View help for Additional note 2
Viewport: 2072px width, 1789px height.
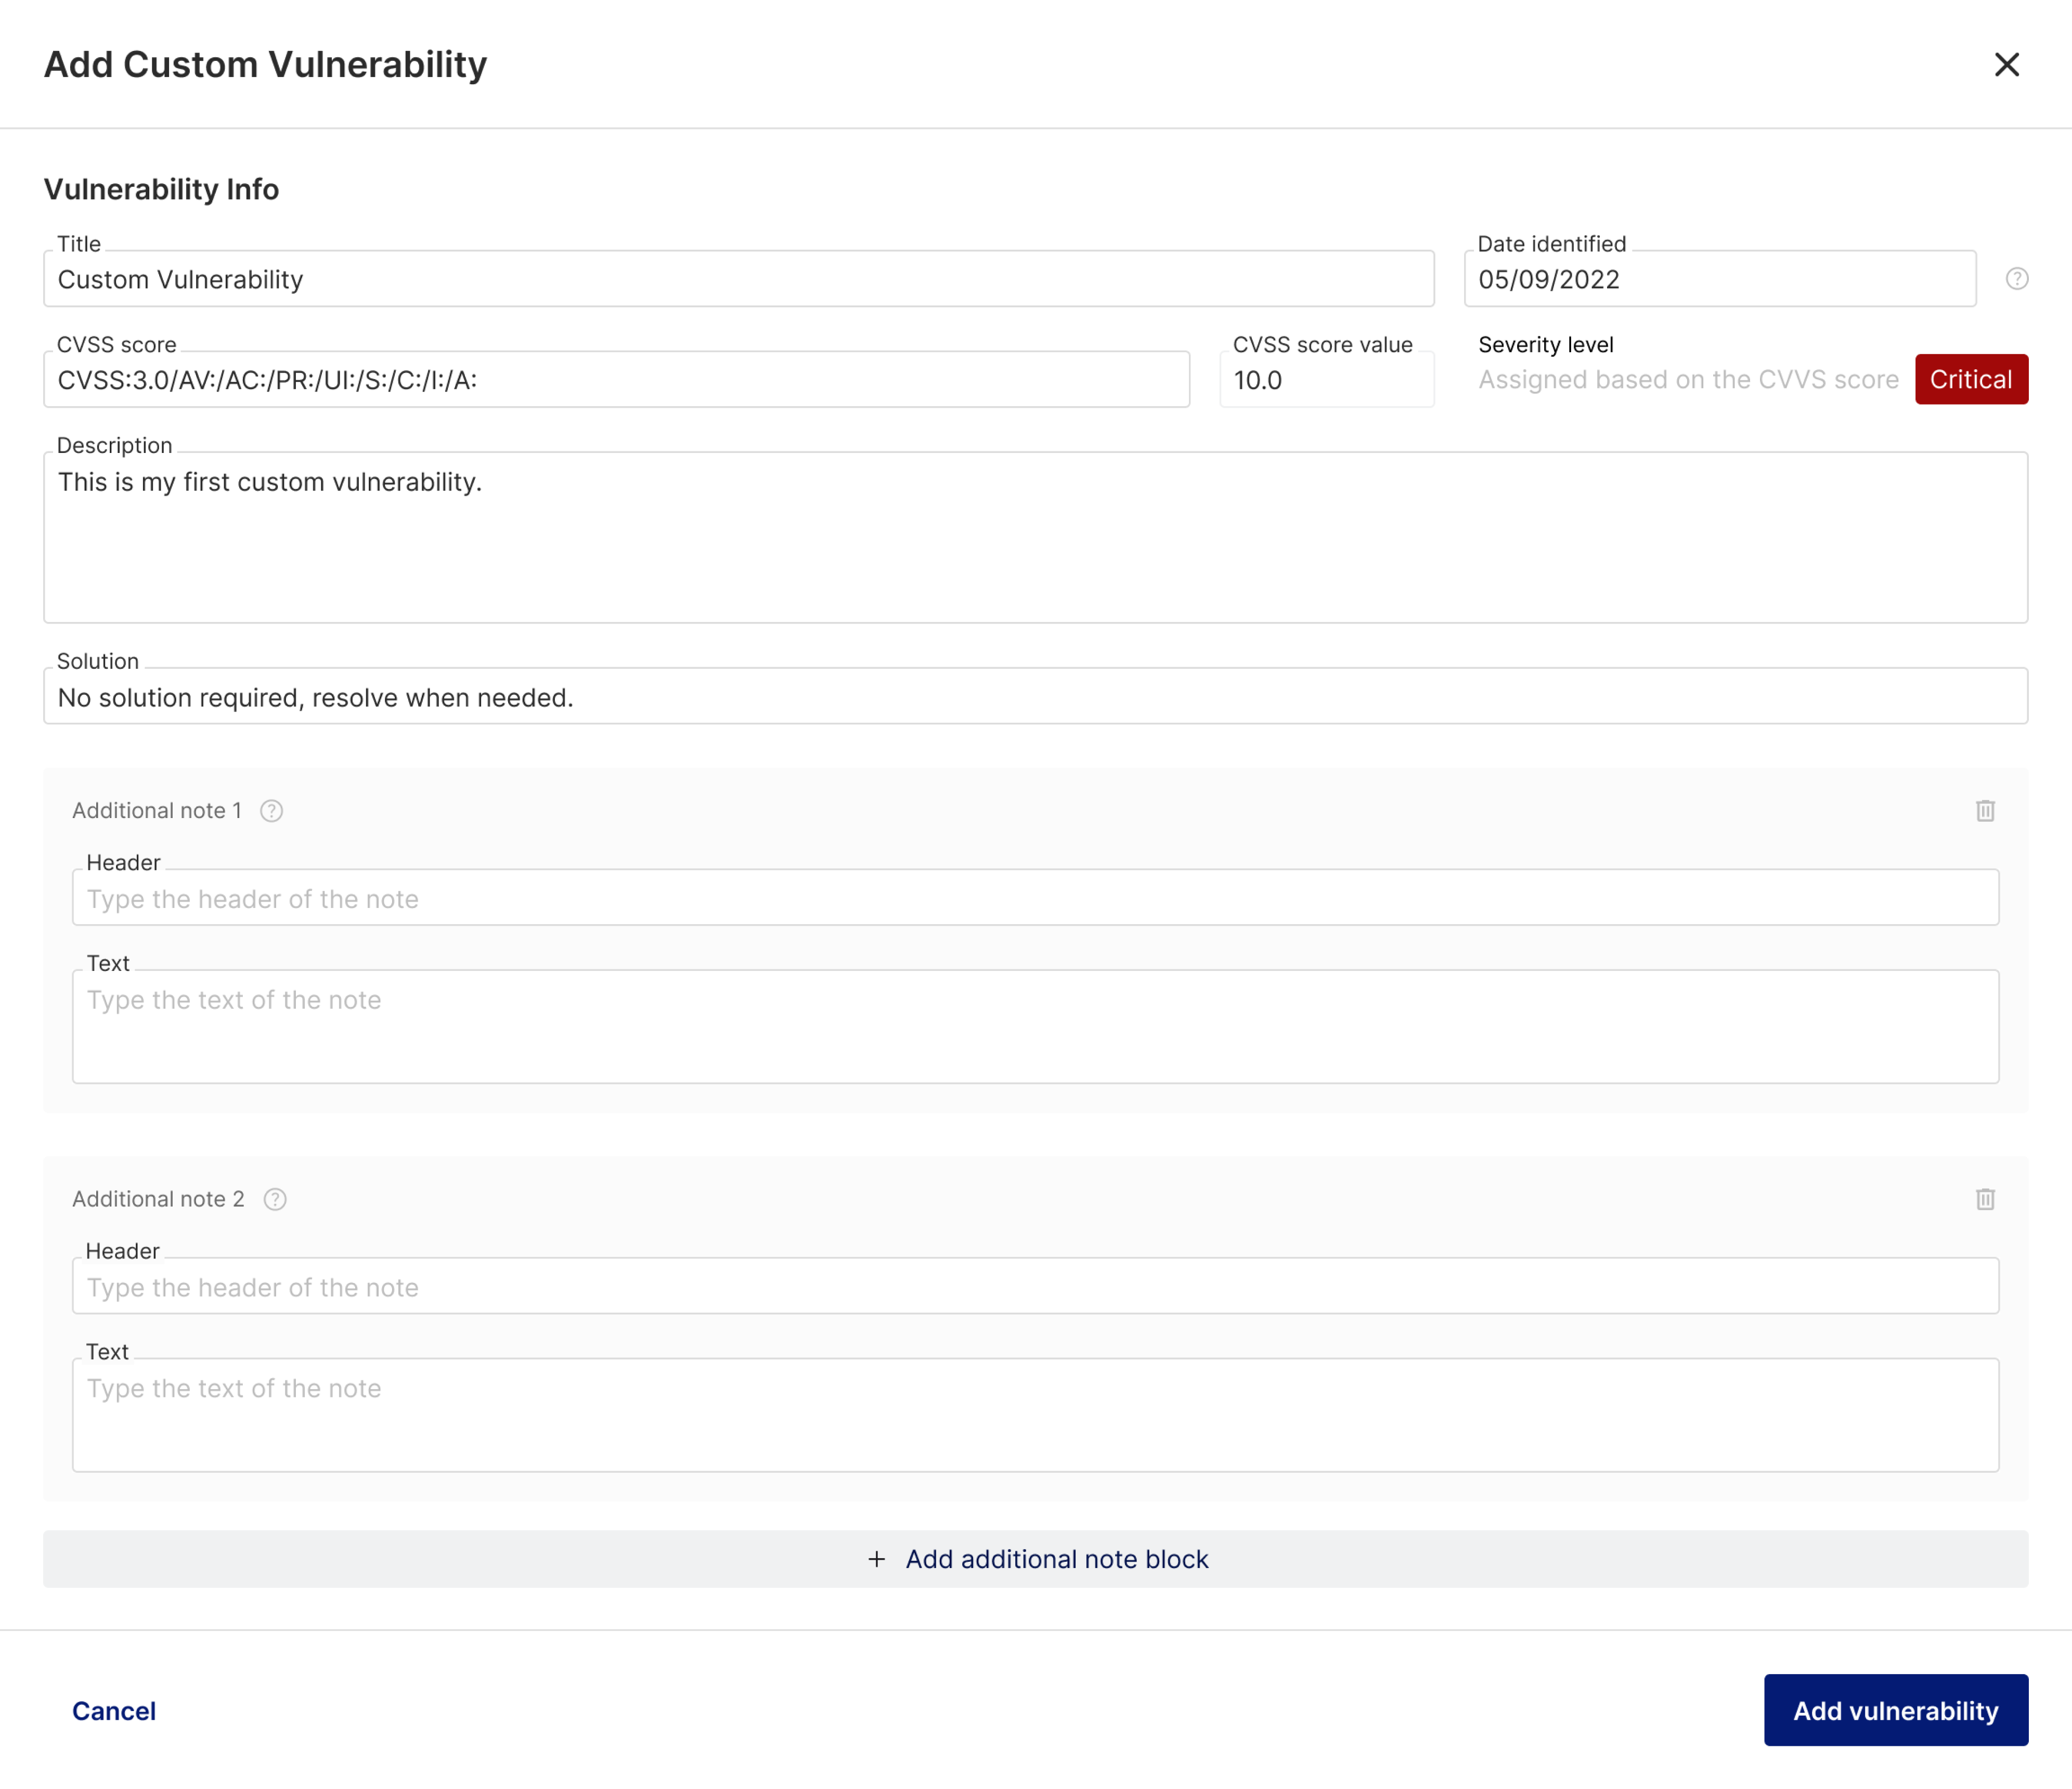(x=274, y=1198)
